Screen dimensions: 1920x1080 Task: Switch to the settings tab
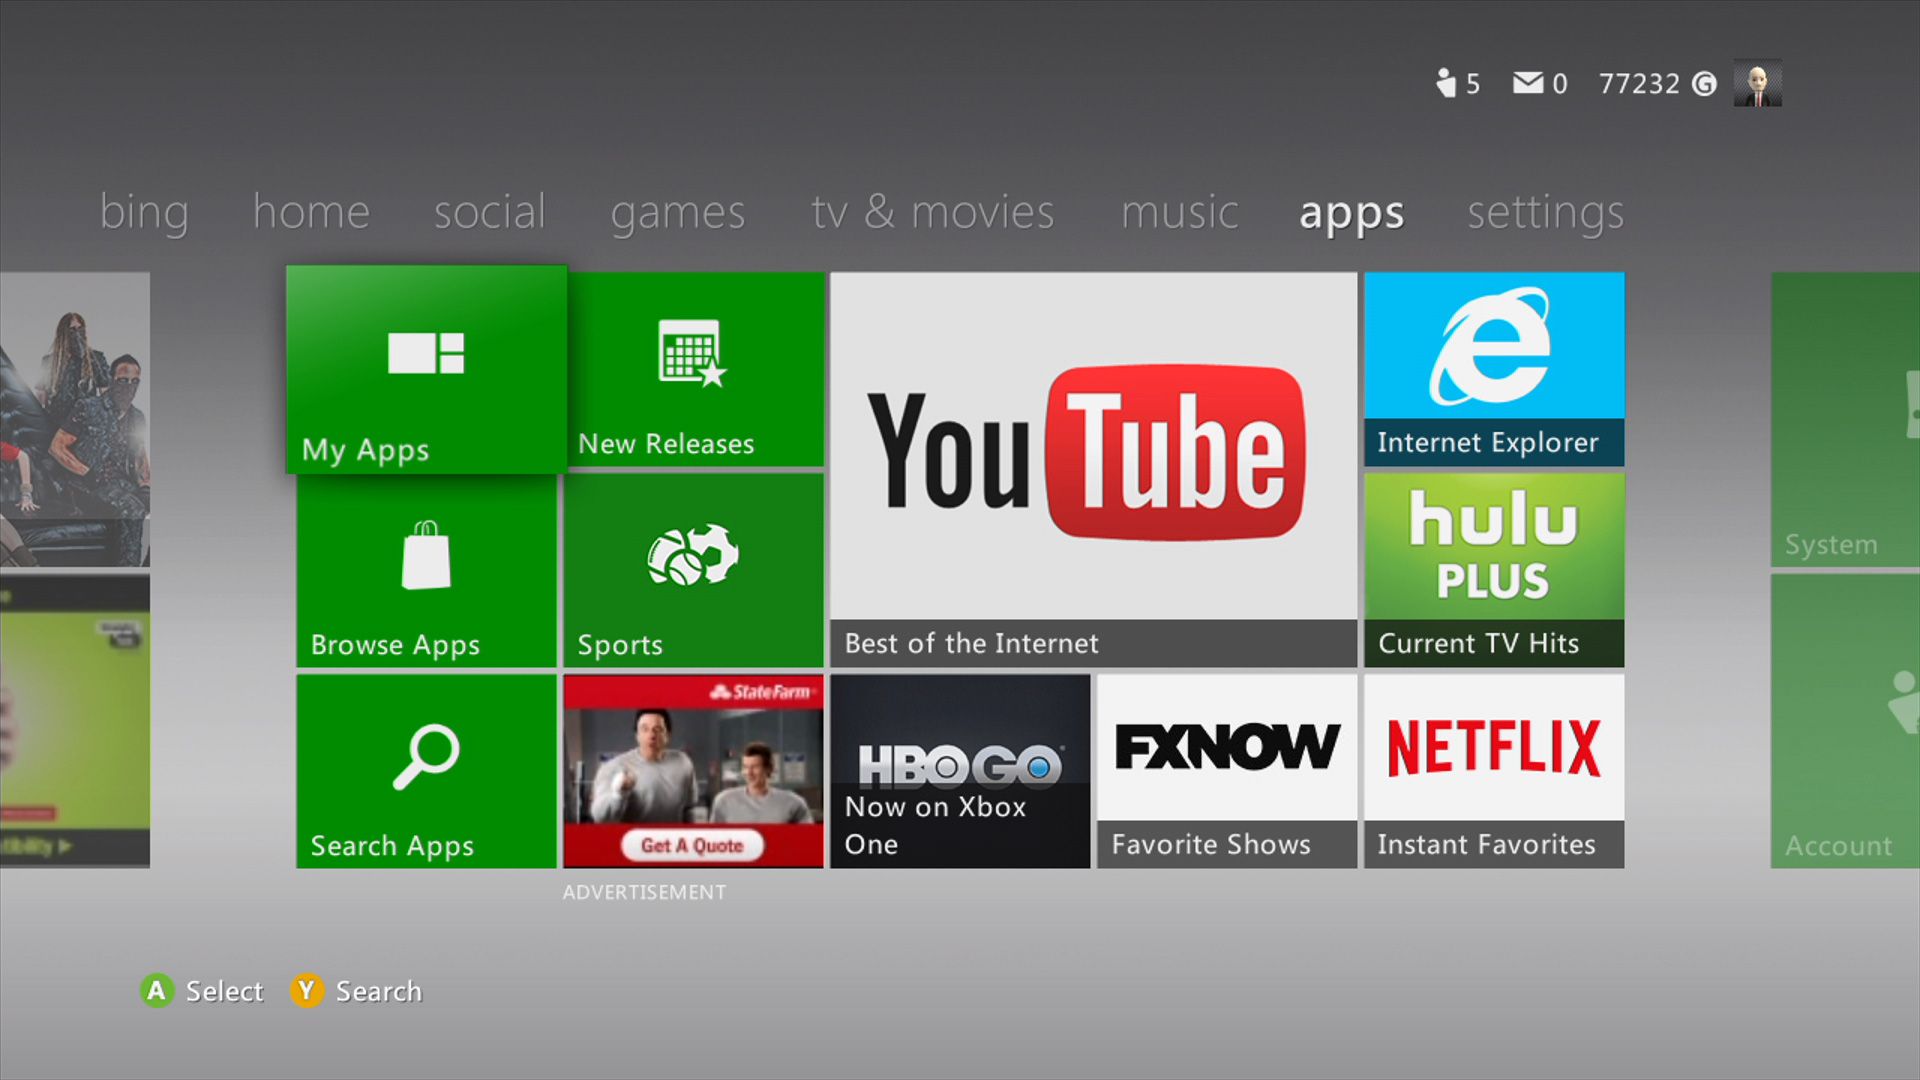pyautogui.click(x=1544, y=212)
